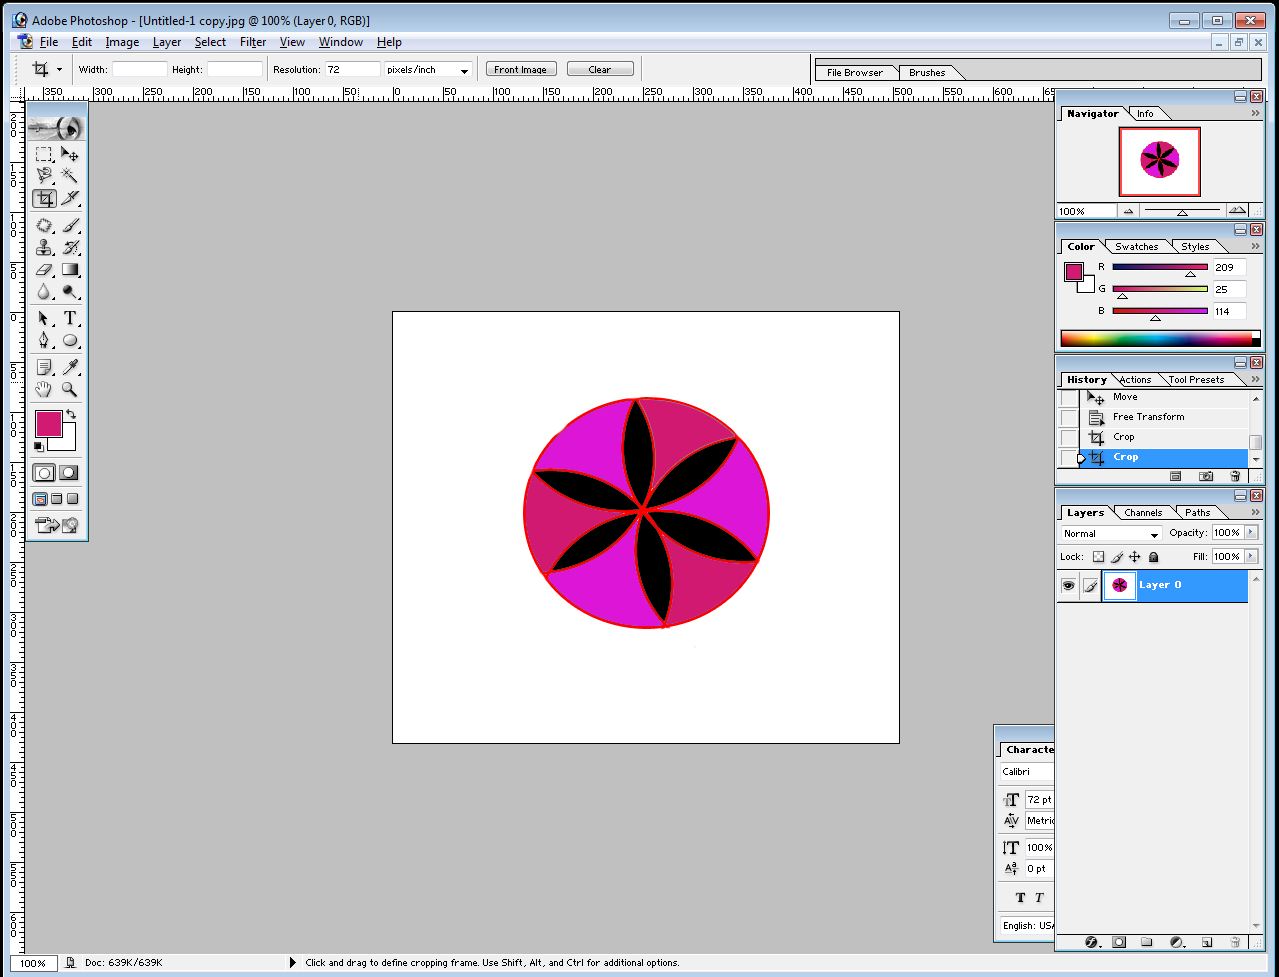Select the Crop tool in toolbox

click(44, 198)
